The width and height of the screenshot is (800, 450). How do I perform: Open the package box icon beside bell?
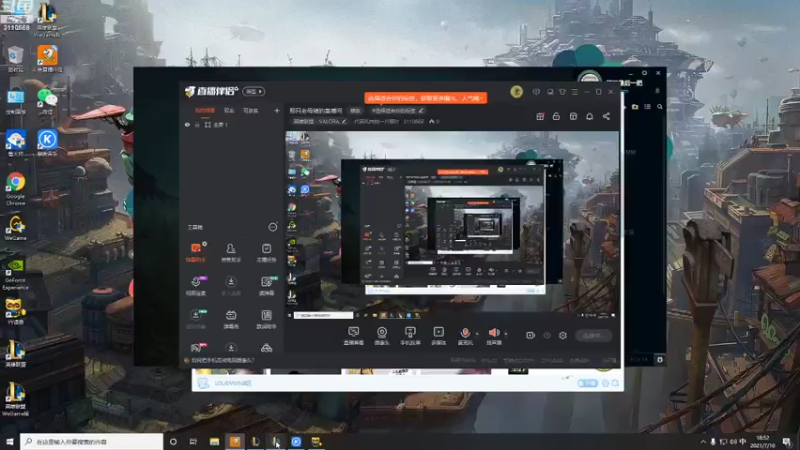pos(573,116)
